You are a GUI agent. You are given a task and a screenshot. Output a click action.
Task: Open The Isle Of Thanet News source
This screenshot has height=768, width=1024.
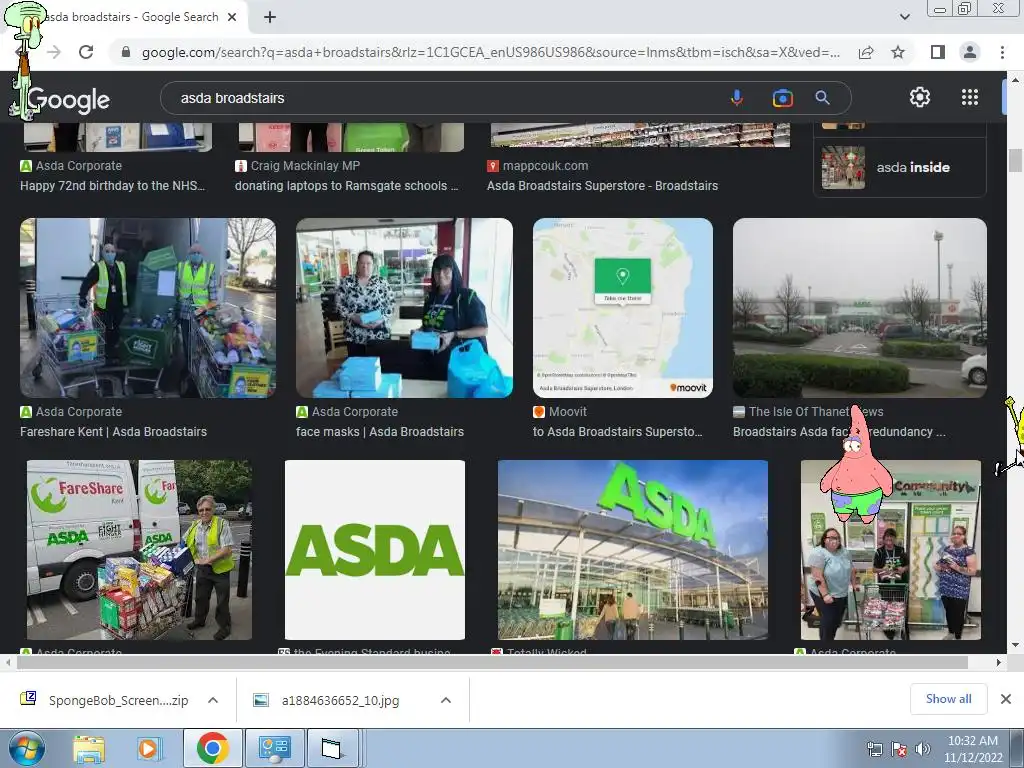tap(808, 411)
